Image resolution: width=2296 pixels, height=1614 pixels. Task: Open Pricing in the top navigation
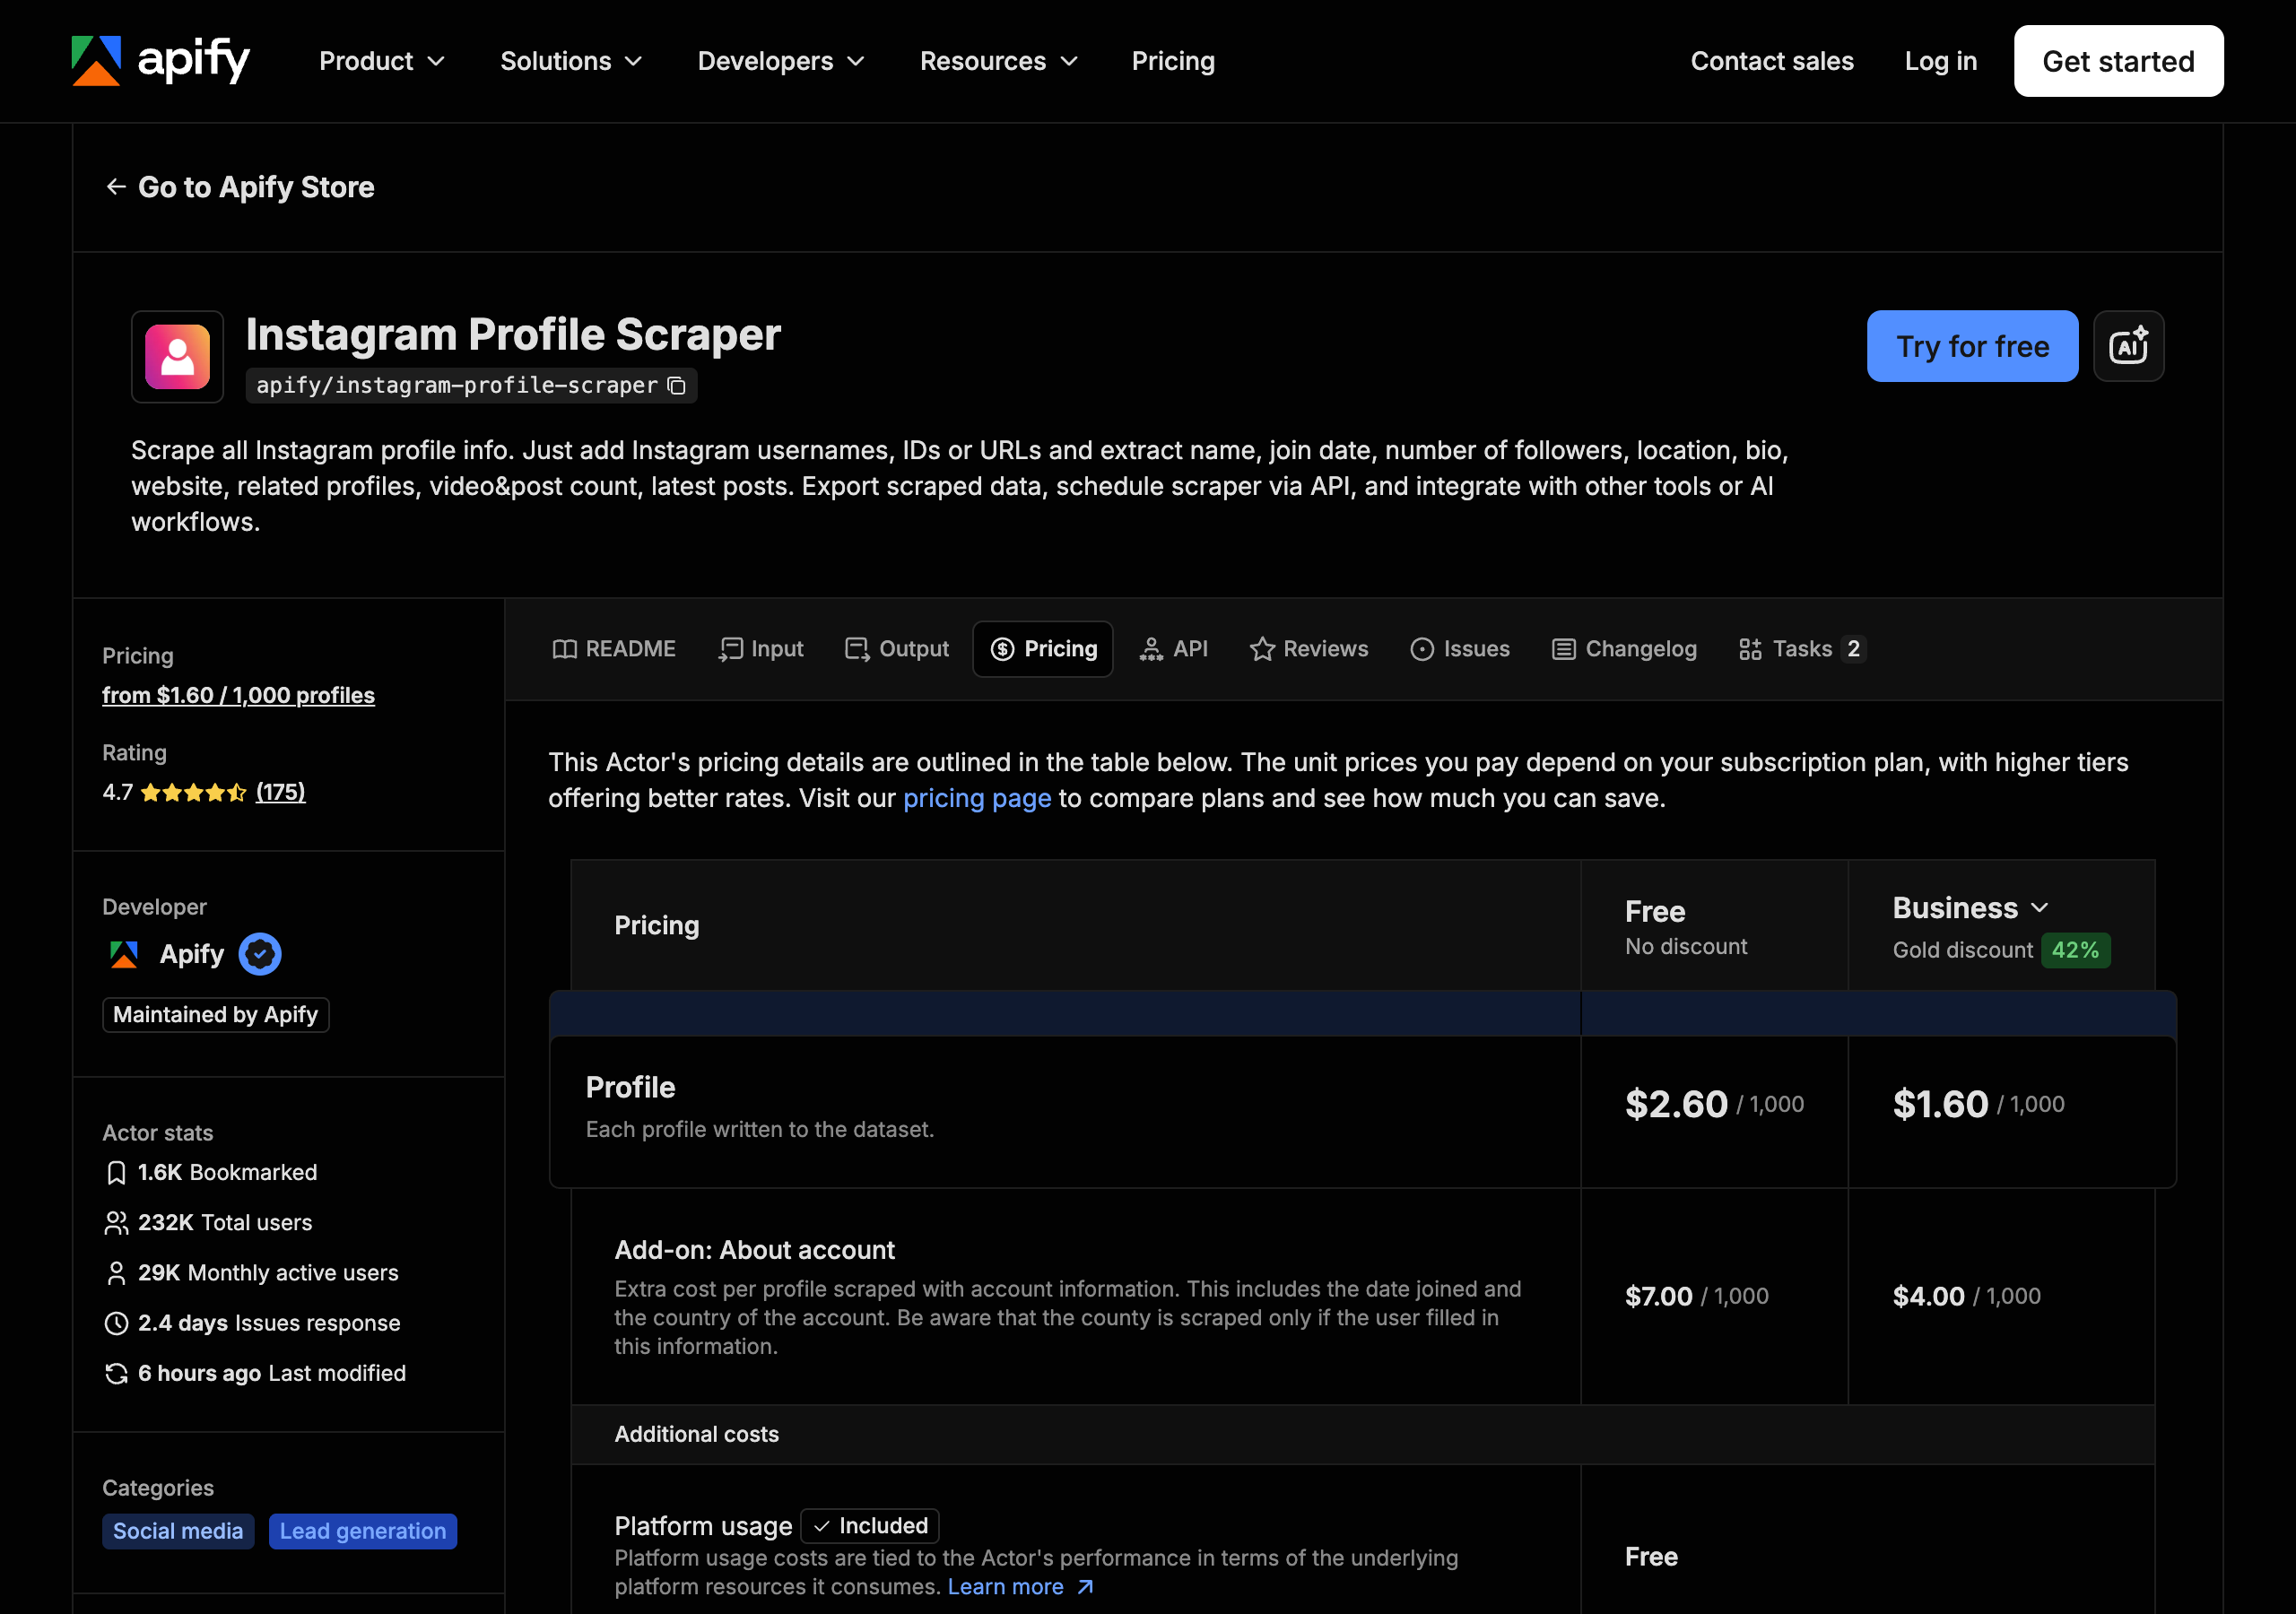click(x=1173, y=61)
